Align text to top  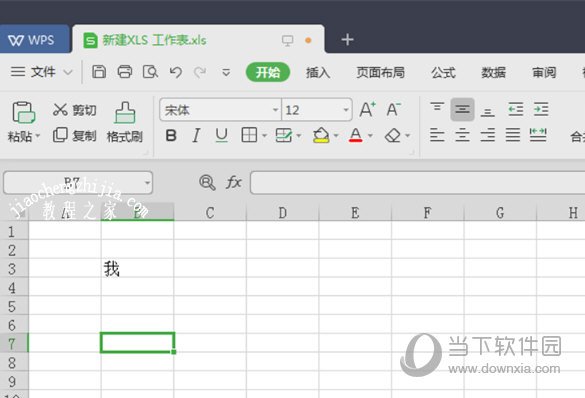pyautogui.click(x=437, y=108)
